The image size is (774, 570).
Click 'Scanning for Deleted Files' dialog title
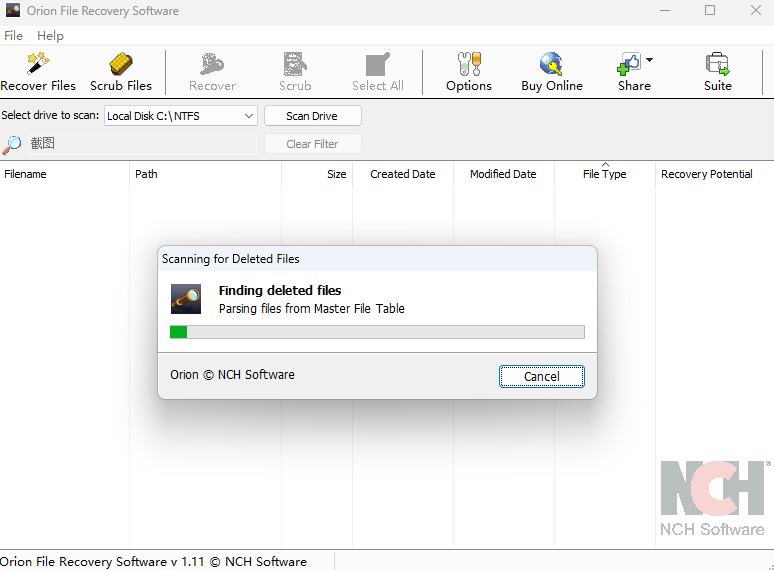click(231, 259)
